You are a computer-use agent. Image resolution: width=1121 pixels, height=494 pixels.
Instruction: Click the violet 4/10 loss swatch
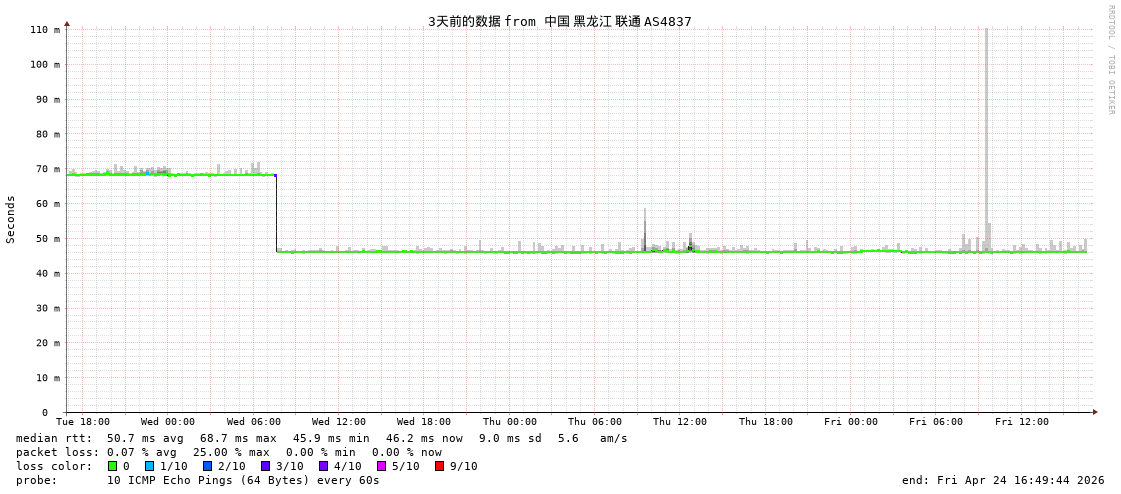[323, 466]
